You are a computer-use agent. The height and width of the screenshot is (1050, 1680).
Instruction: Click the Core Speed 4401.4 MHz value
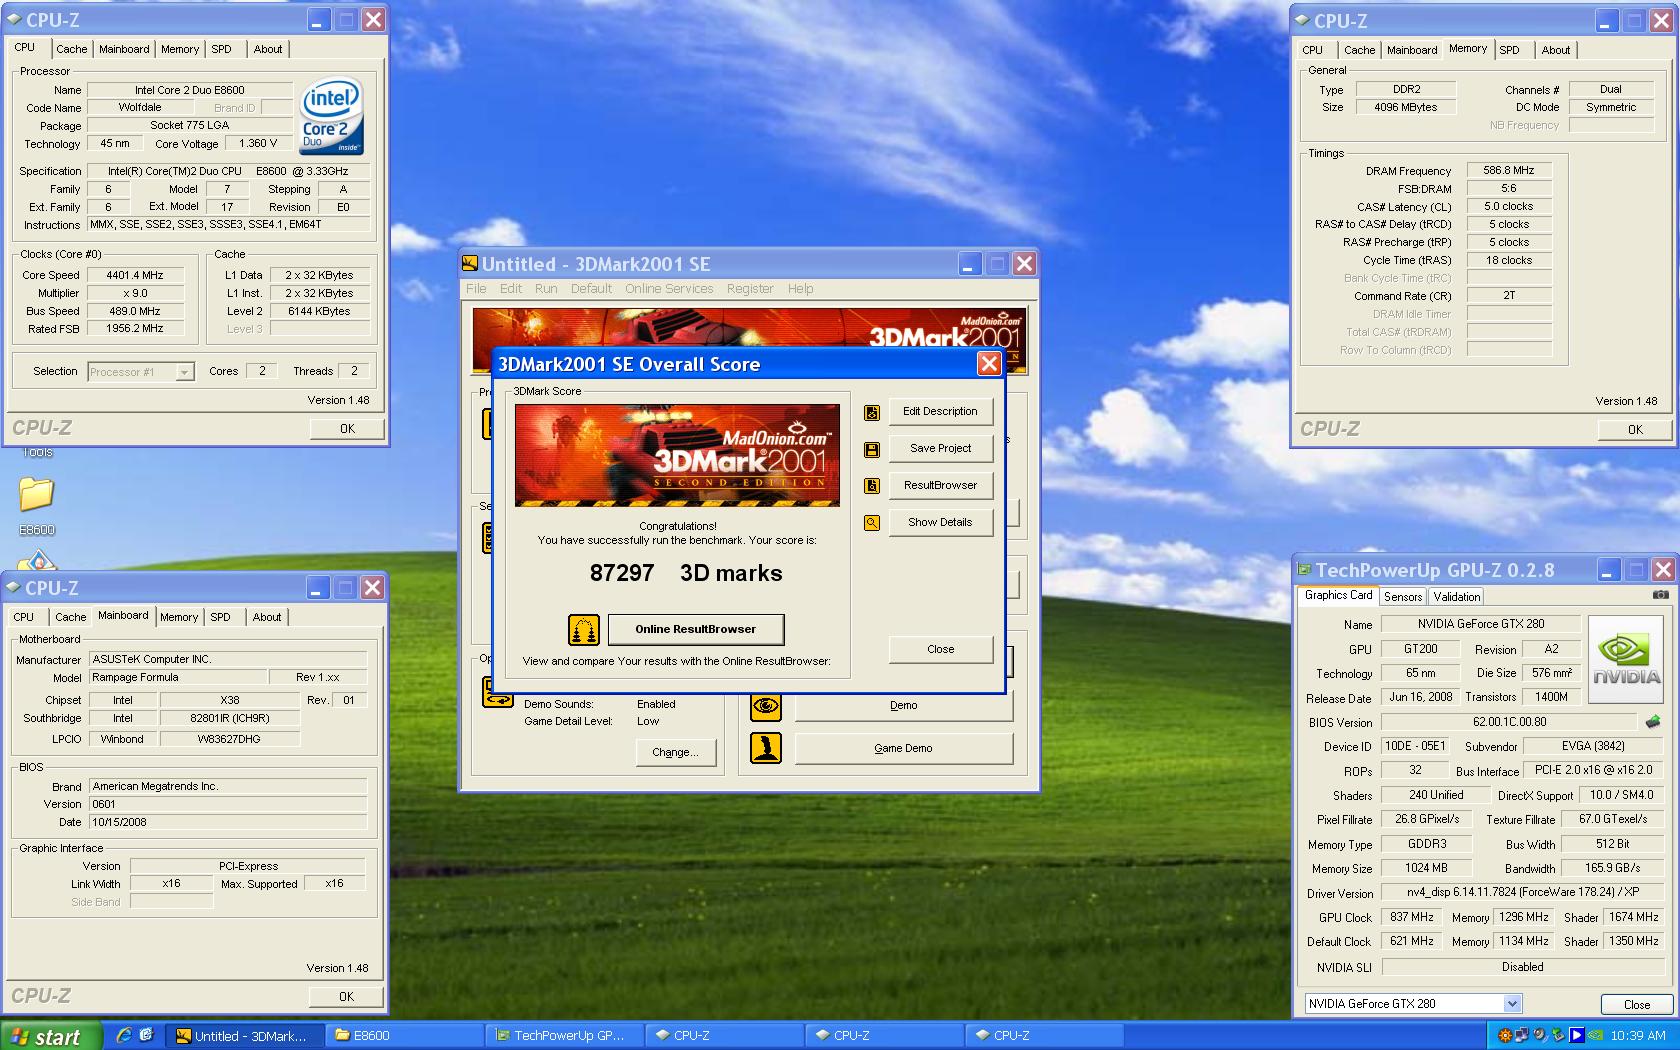(x=135, y=275)
